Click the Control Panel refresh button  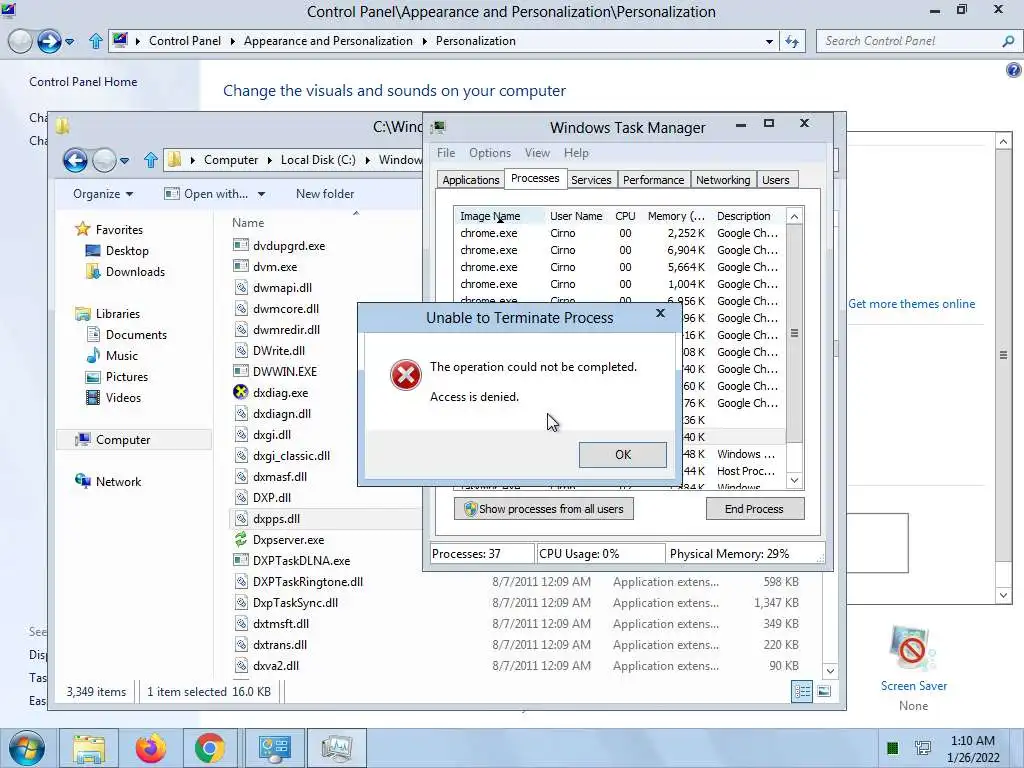tap(792, 41)
